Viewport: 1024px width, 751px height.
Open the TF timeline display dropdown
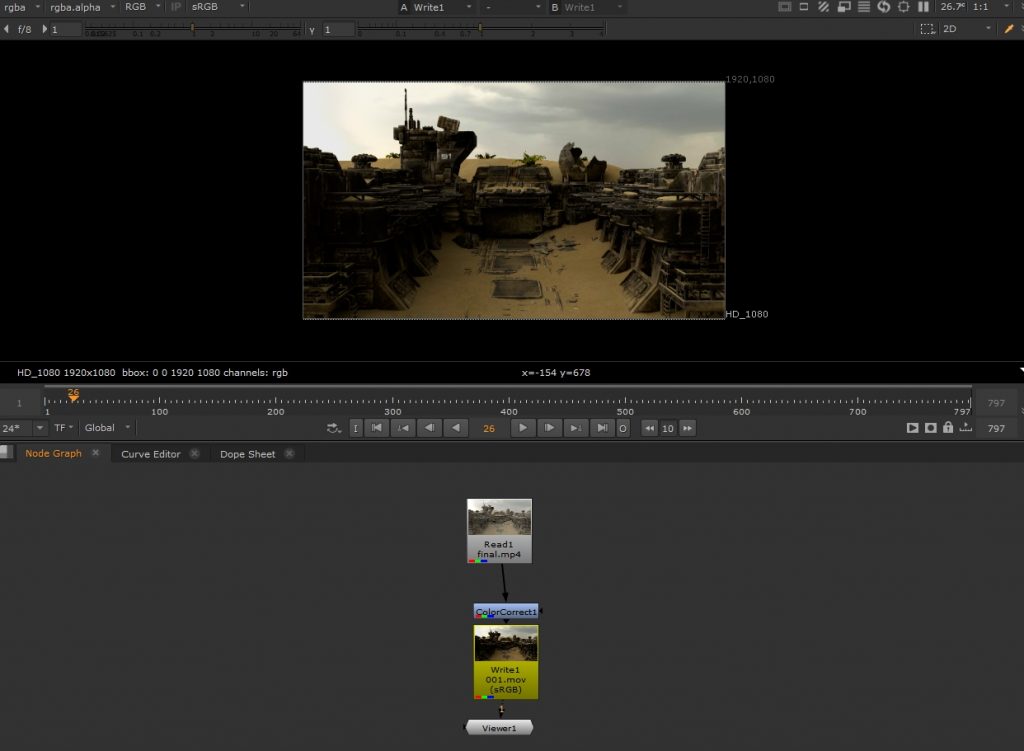coord(63,428)
